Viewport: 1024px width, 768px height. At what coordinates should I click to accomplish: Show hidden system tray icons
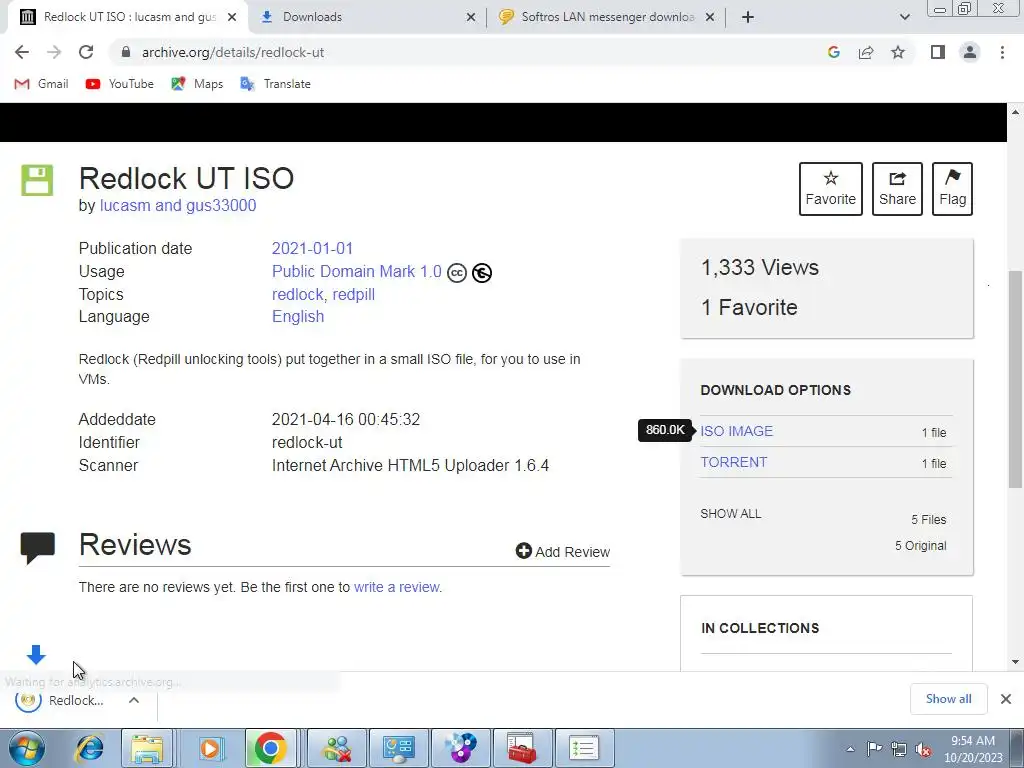(850, 749)
